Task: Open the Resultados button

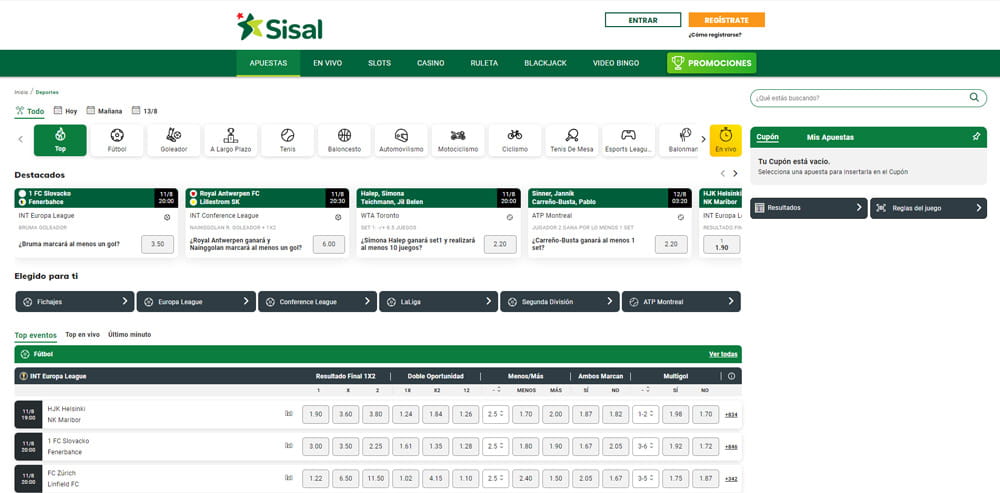Action: pyautogui.click(x=809, y=208)
